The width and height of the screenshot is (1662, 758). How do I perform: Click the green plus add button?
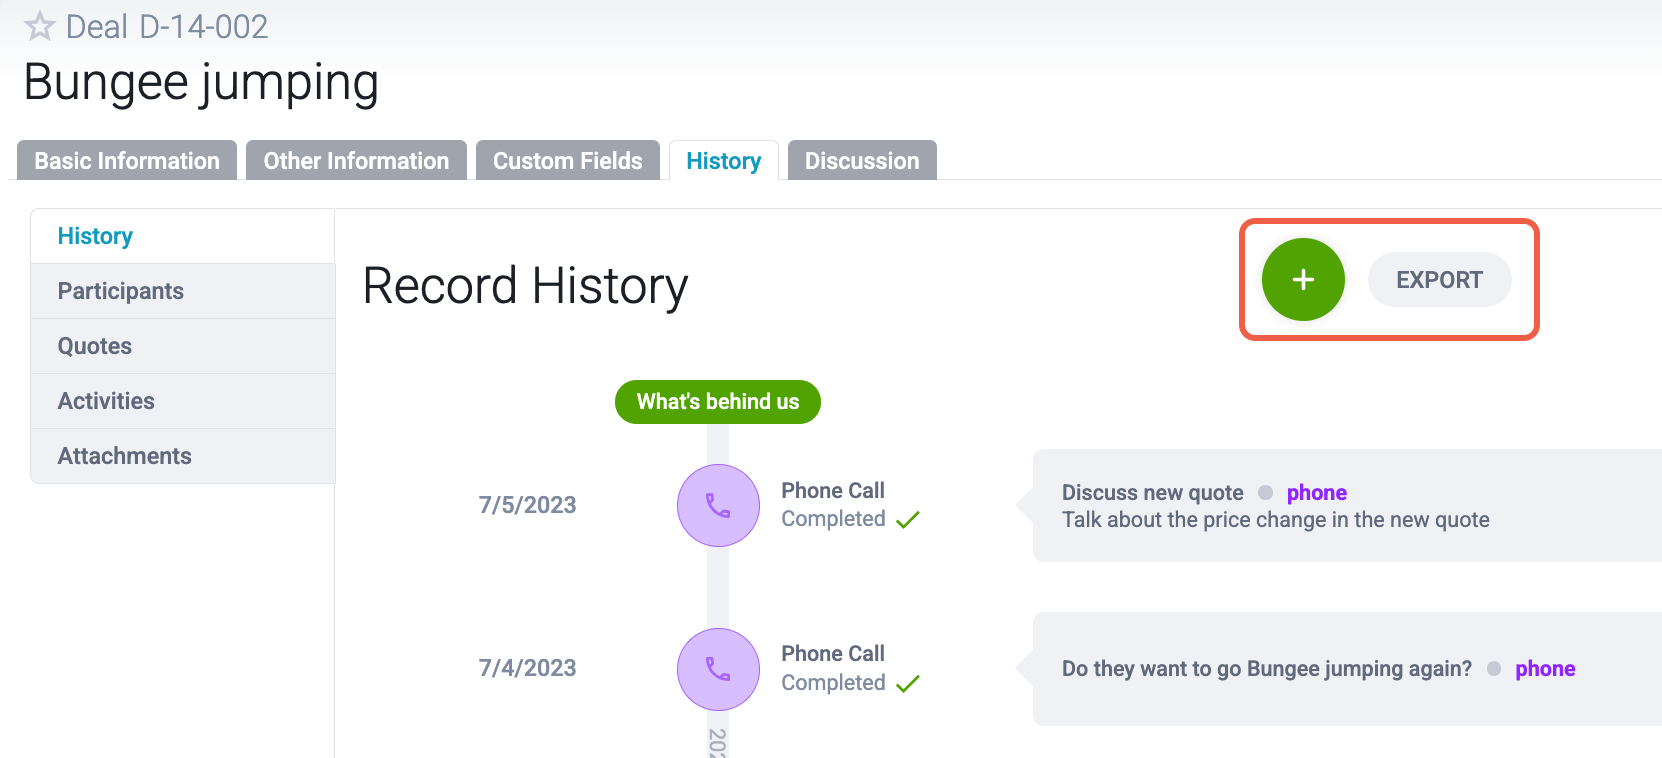coord(1303,280)
